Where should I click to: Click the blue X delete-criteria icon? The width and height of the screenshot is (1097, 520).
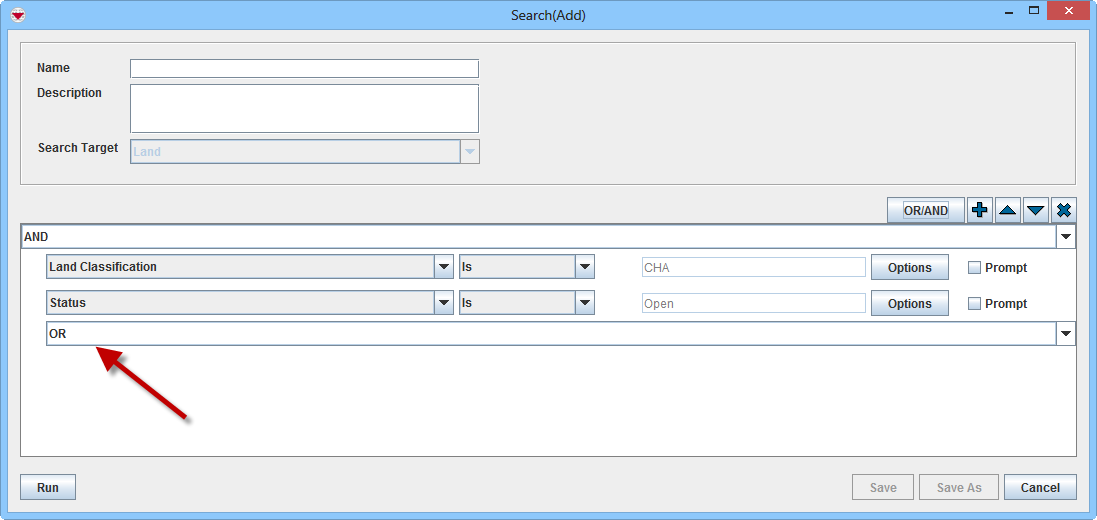[x=1064, y=210]
